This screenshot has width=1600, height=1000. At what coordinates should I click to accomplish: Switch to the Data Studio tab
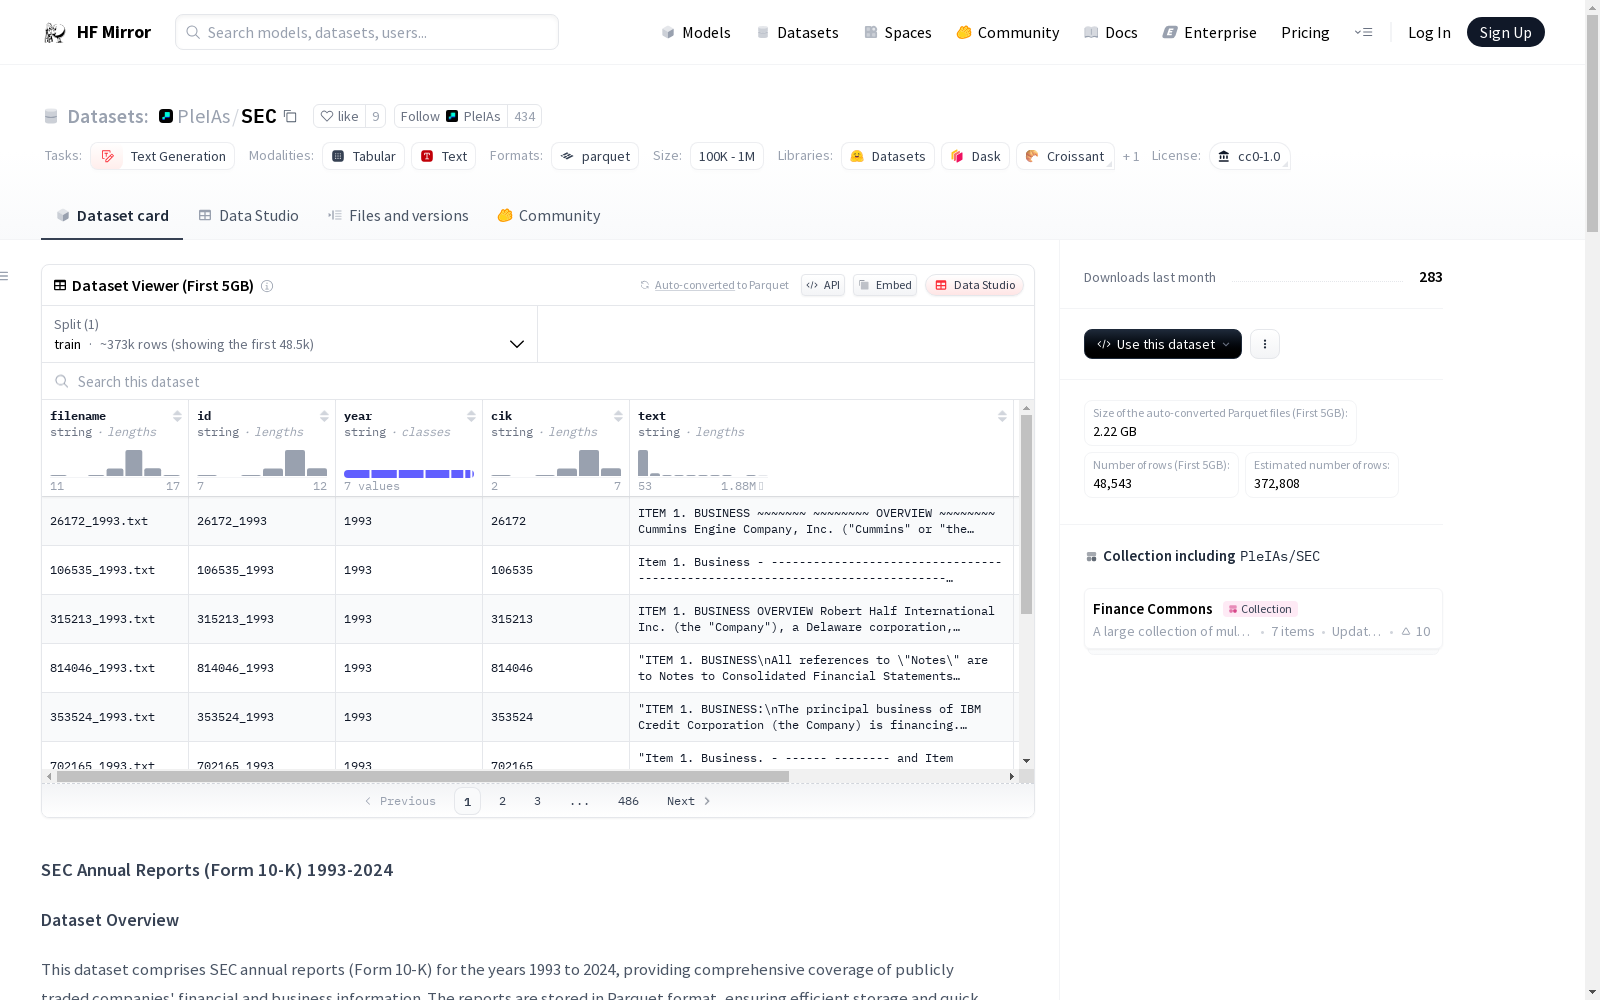tap(248, 216)
